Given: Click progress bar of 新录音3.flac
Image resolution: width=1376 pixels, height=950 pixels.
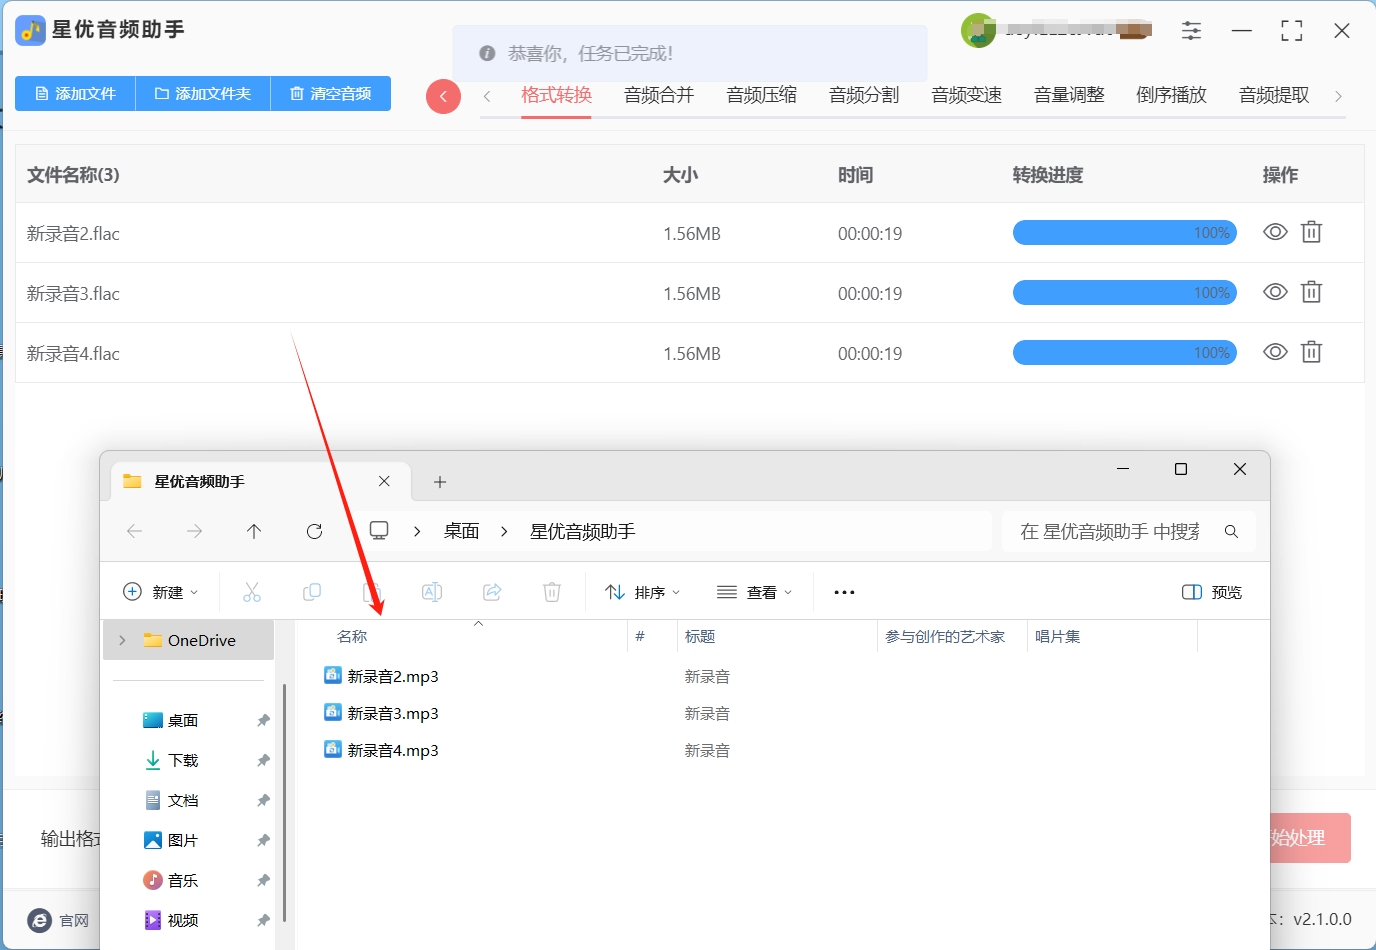Looking at the screenshot, I should [x=1125, y=293].
